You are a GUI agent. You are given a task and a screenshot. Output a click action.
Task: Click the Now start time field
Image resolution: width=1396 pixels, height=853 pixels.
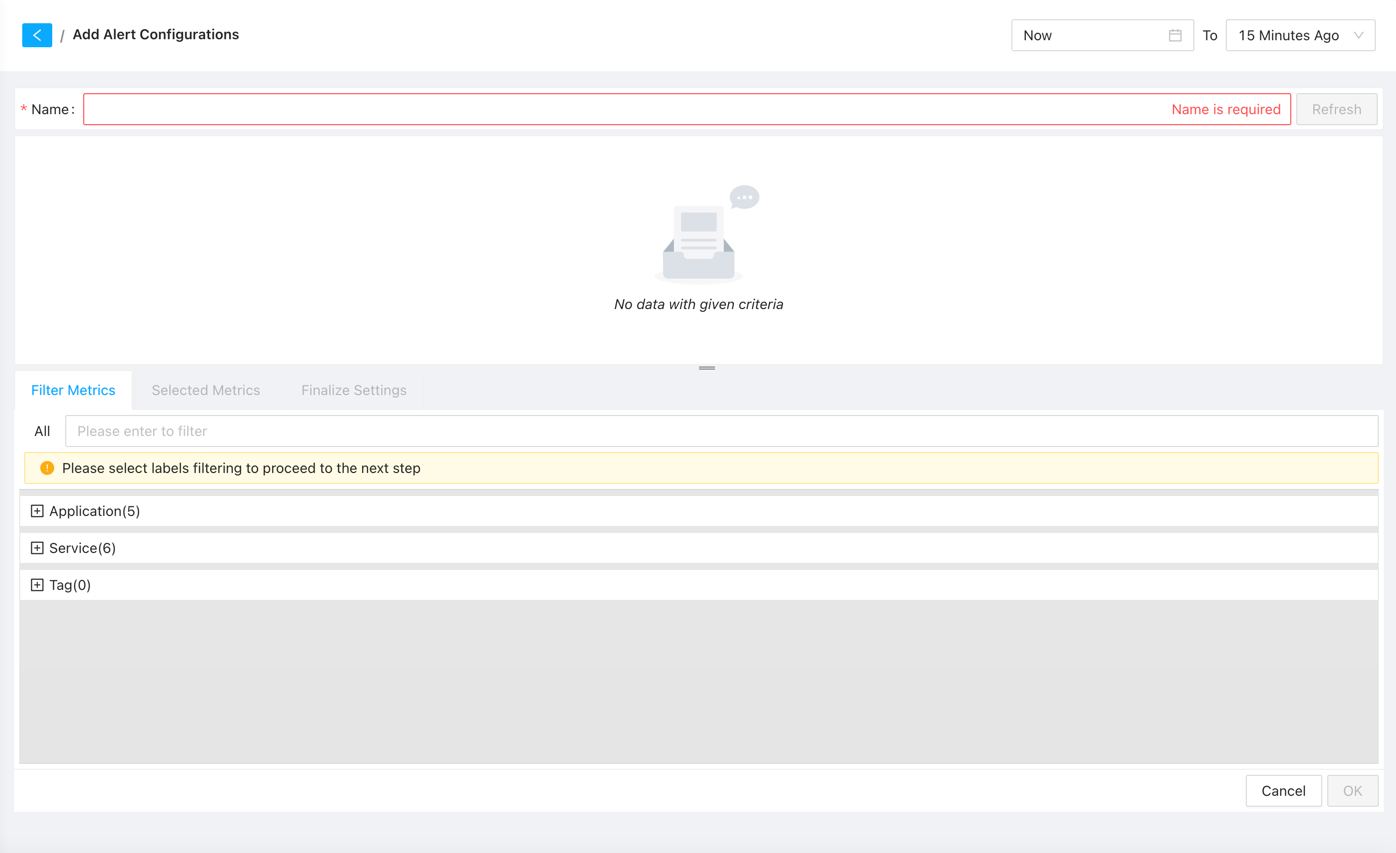point(1090,35)
